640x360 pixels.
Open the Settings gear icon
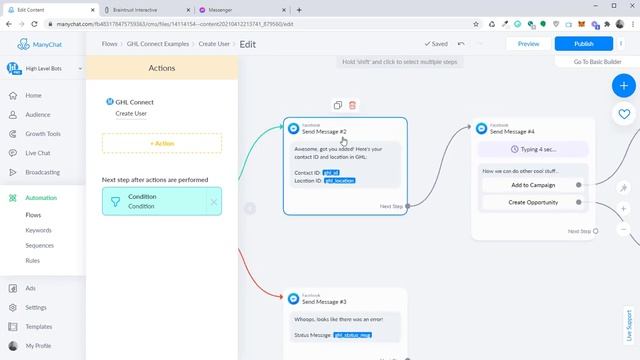(x=13, y=308)
